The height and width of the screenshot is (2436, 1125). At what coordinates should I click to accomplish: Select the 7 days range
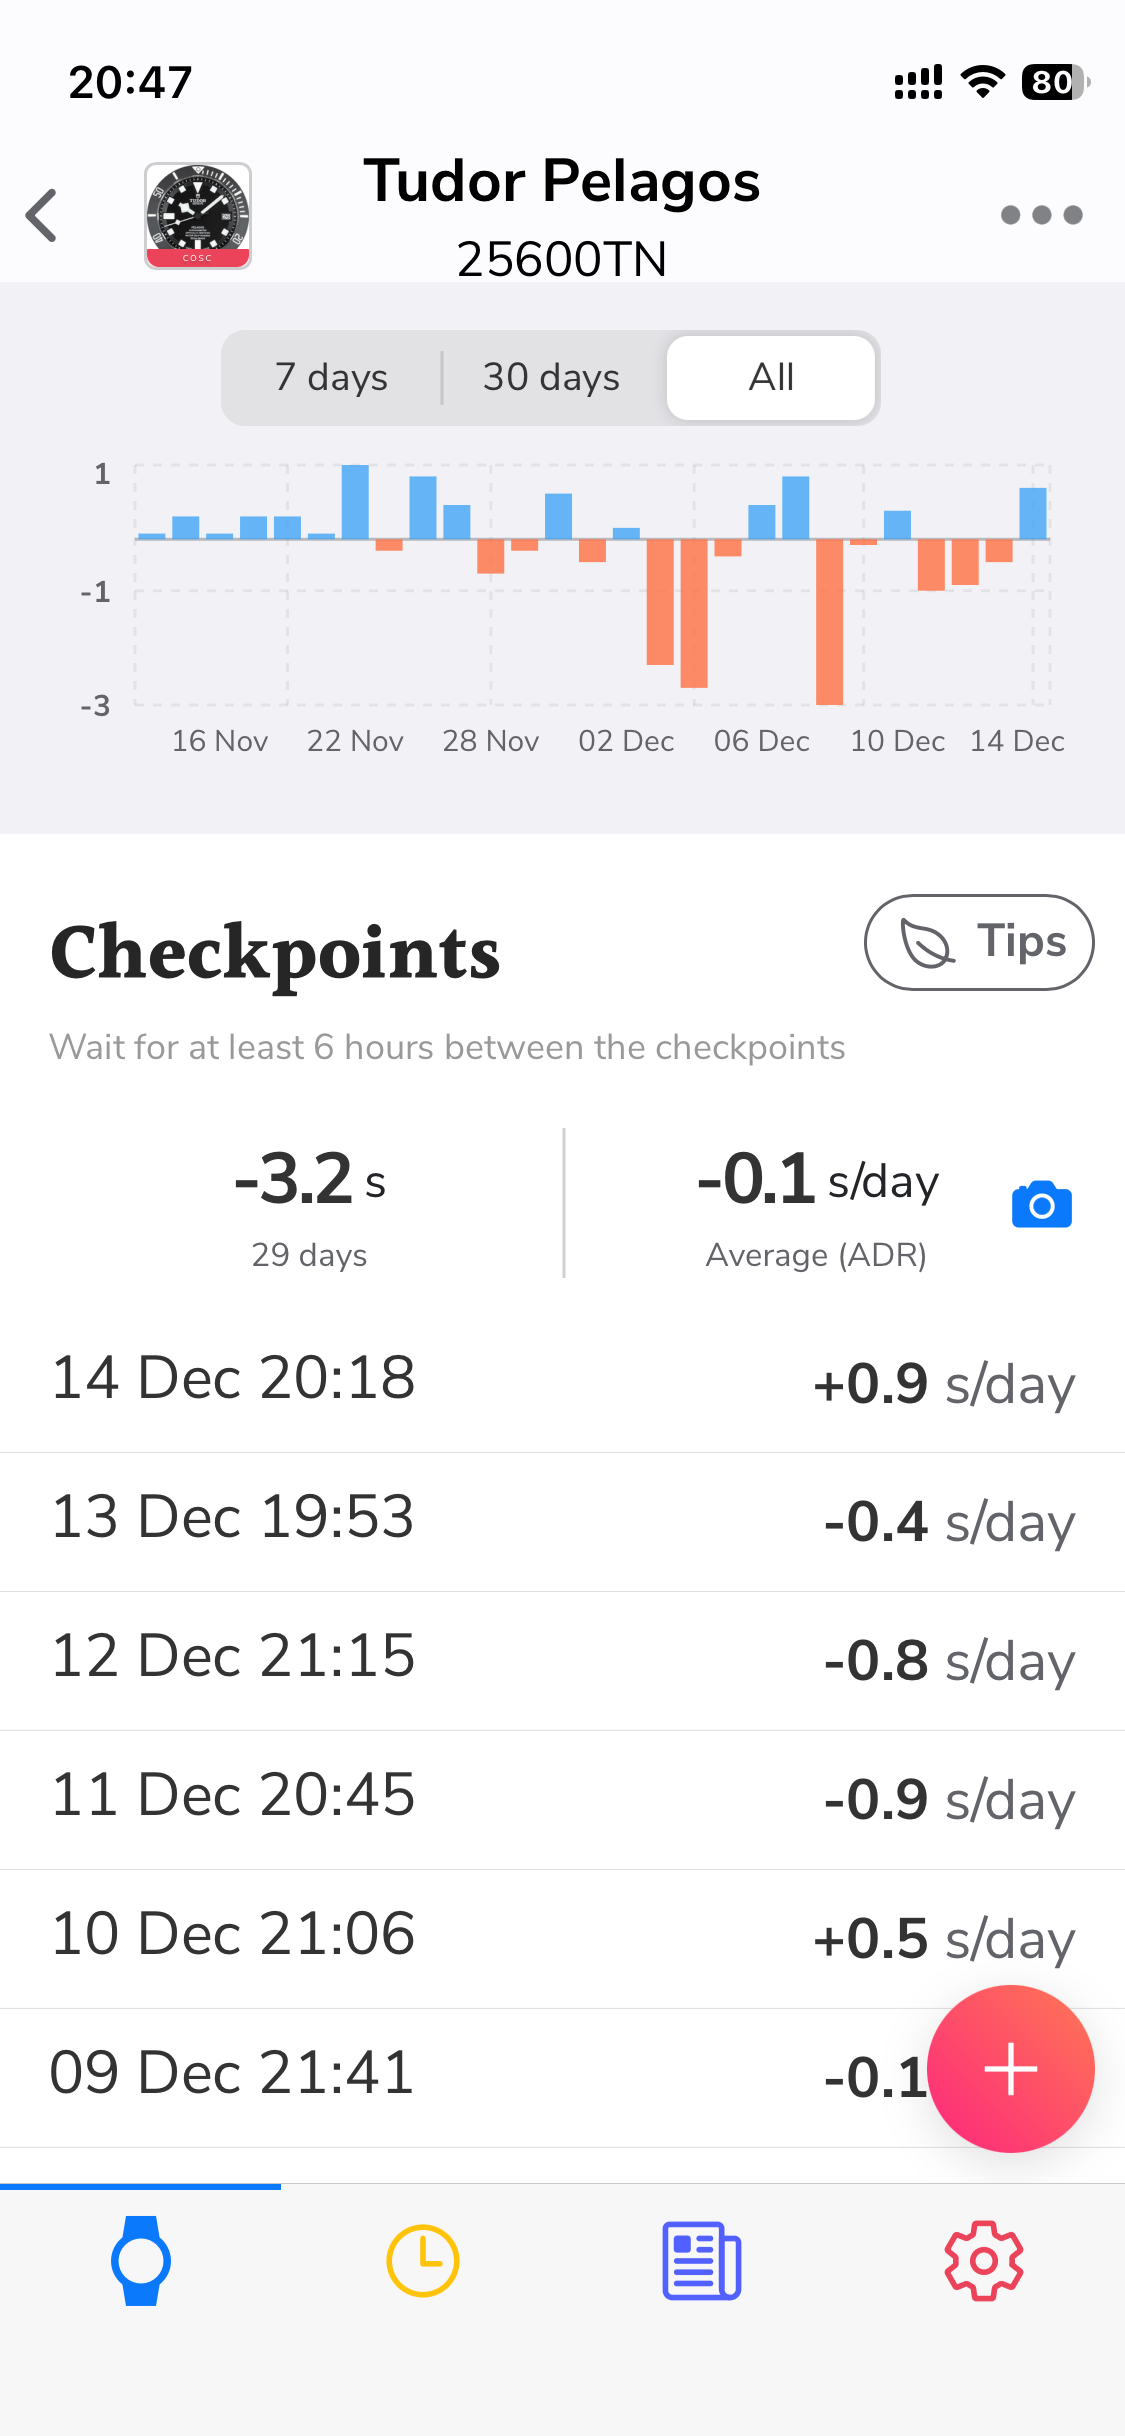331,378
